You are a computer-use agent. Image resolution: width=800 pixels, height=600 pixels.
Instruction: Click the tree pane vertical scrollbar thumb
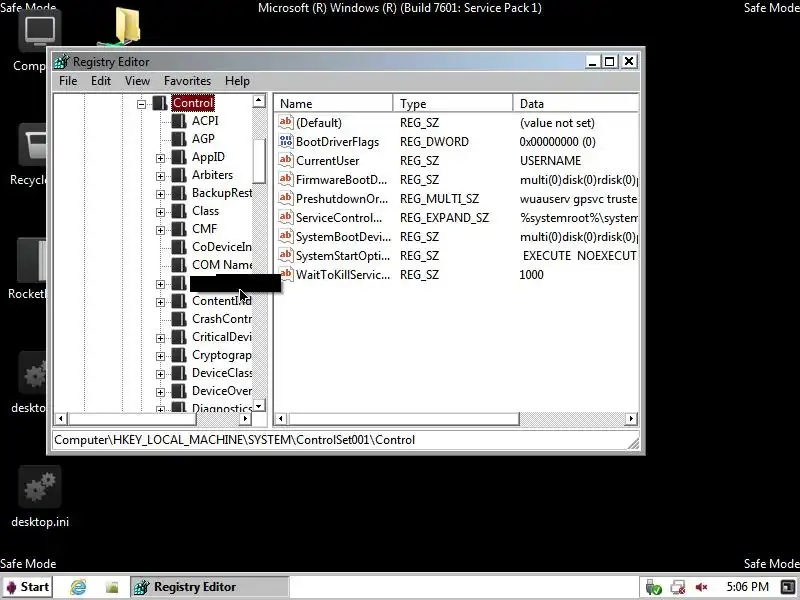[259, 161]
